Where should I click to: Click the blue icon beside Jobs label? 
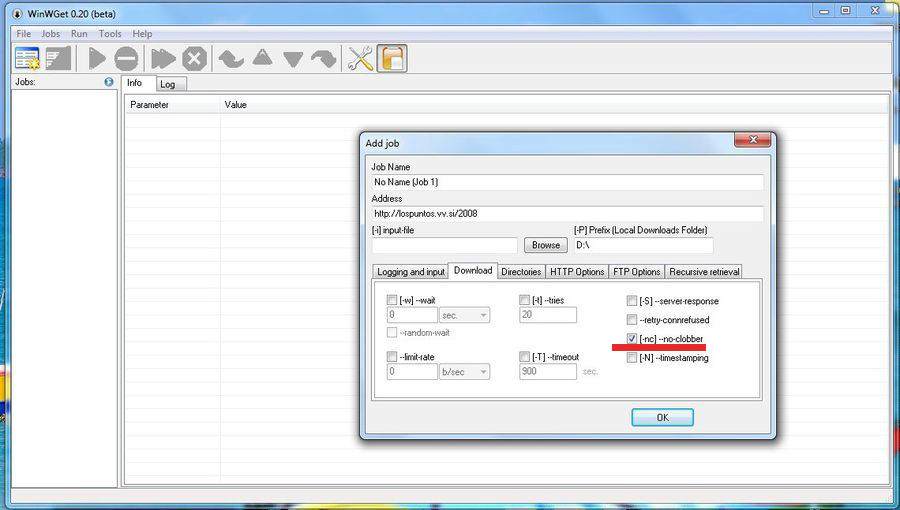109,82
